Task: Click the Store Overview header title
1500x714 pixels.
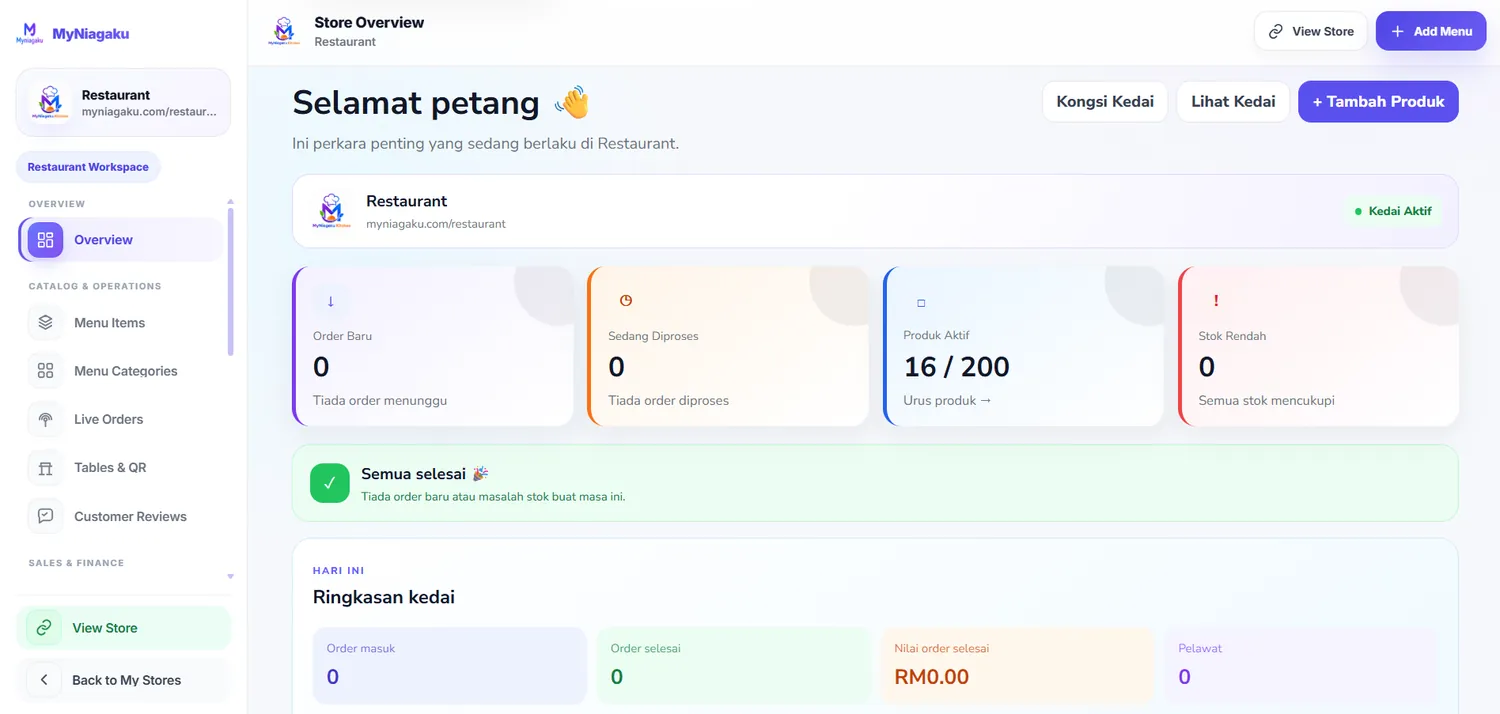Action: pos(369,22)
